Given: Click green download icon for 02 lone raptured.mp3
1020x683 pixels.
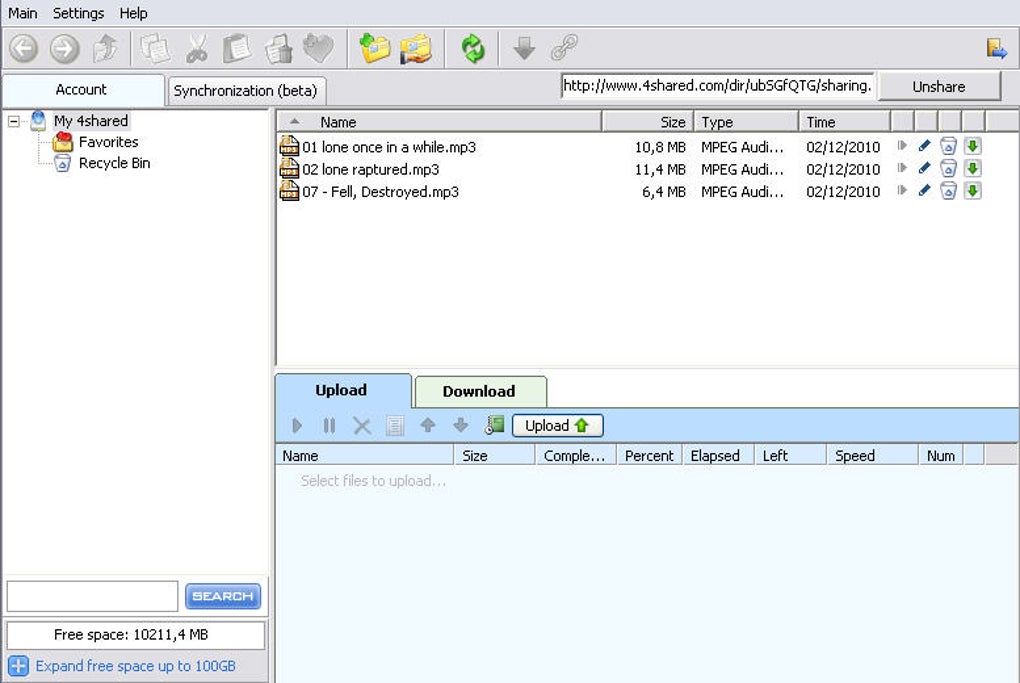Looking at the screenshot, I should point(973,168).
